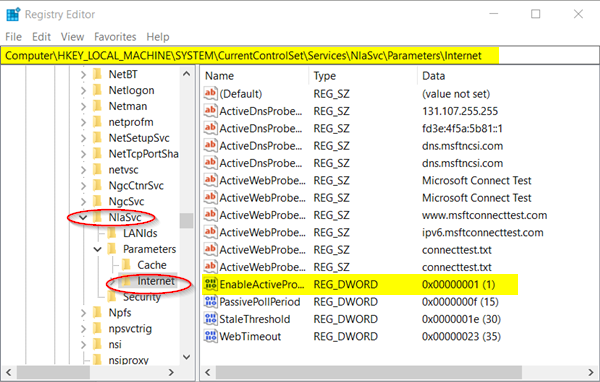The width and height of the screenshot is (600, 382).
Task: Click the registry path address bar
Action: tap(300, 56)
